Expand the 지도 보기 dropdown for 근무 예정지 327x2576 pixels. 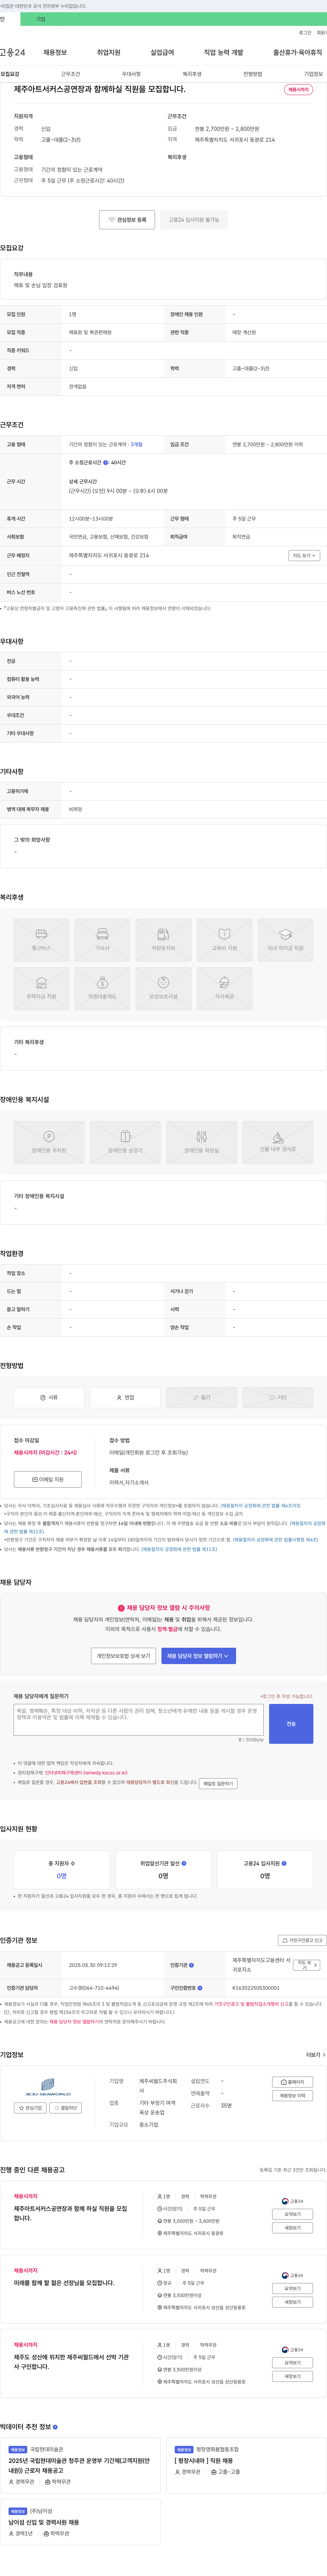pyautogui.click(x=304, y=555)
